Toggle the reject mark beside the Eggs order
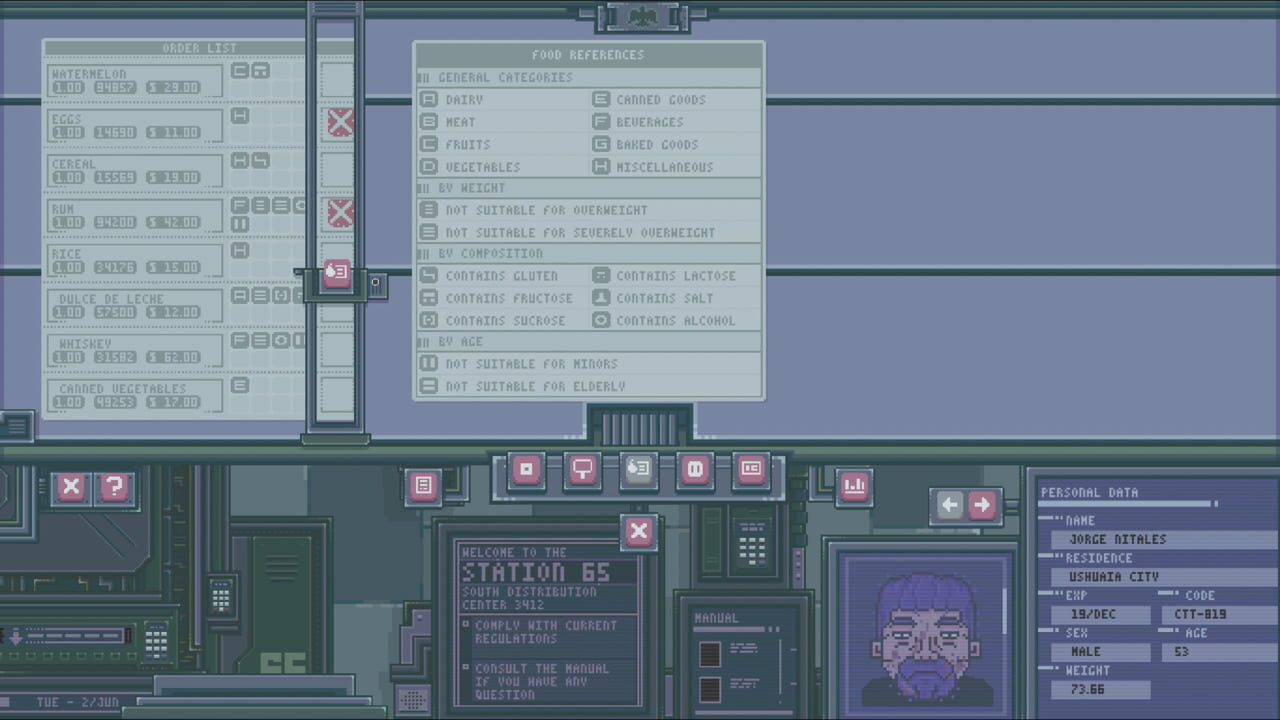 [x=340, y=122]
